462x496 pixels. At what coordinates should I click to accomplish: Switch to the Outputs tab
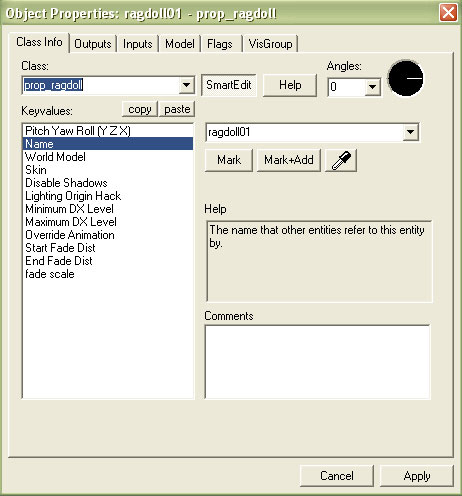[93, 44]
